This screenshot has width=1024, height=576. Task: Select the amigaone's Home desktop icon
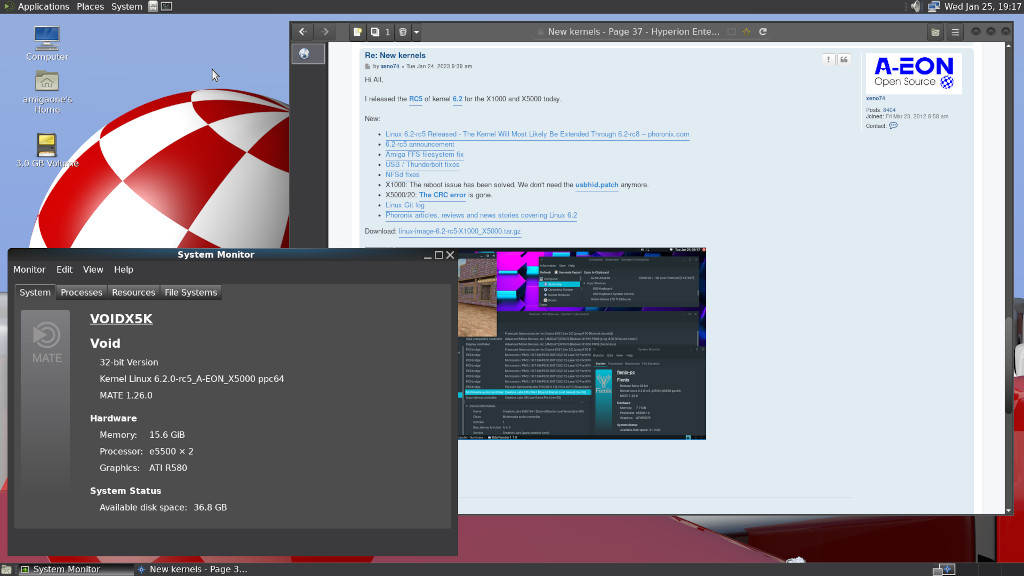(47, 91)
